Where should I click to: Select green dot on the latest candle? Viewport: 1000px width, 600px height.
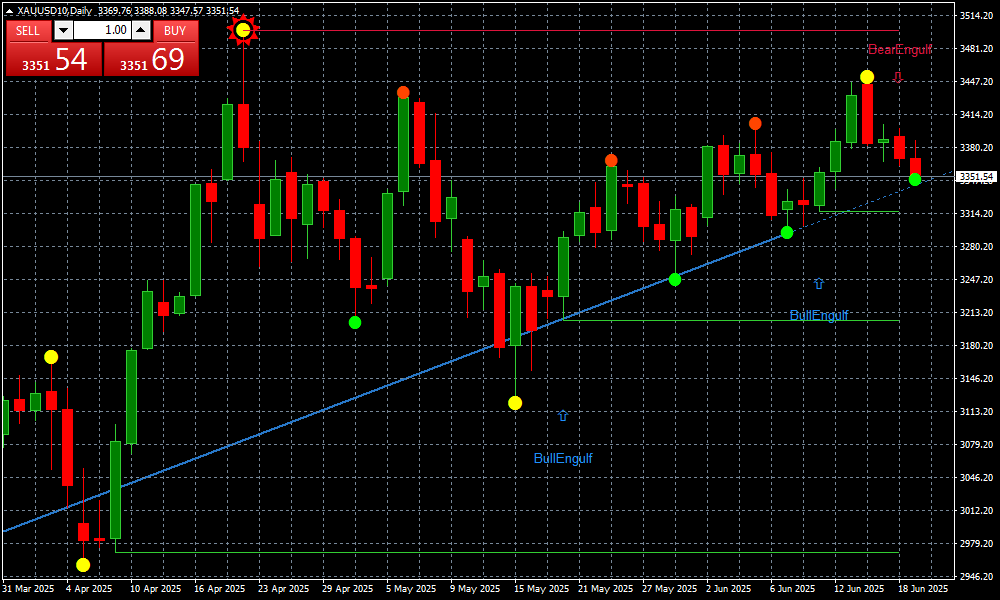[915, 179]
